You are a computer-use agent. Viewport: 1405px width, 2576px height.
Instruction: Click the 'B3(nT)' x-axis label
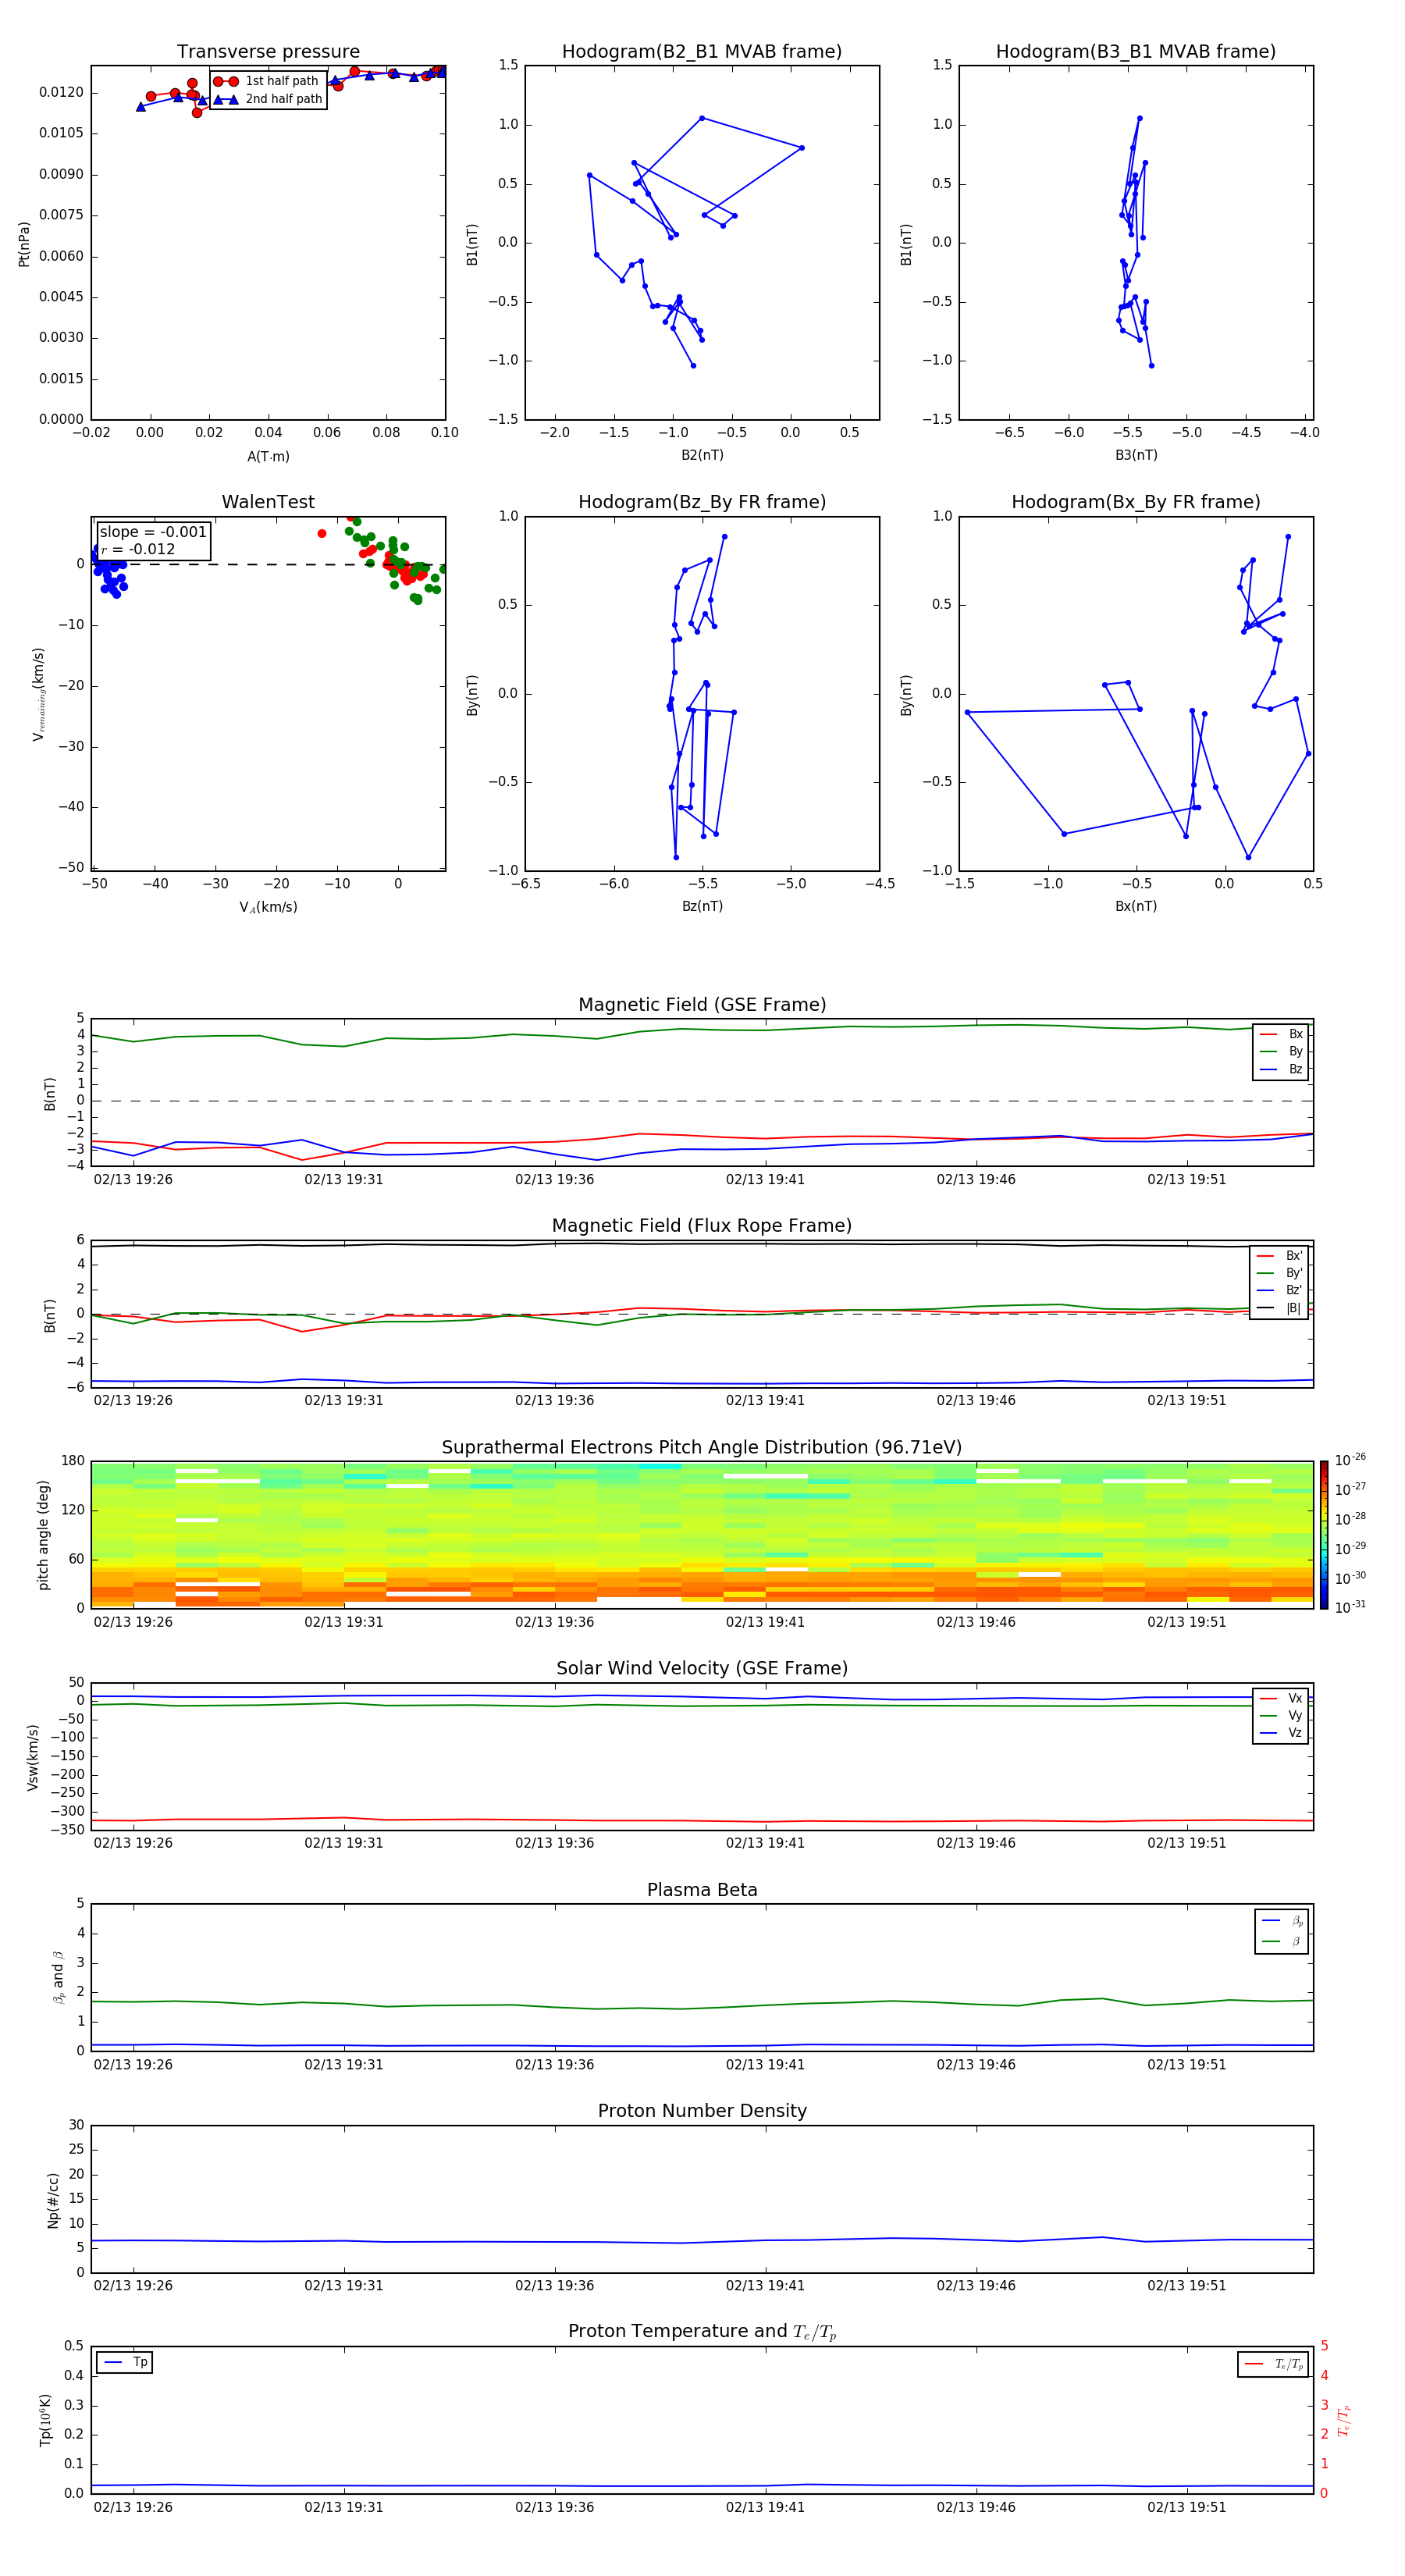click(1136, 455)
